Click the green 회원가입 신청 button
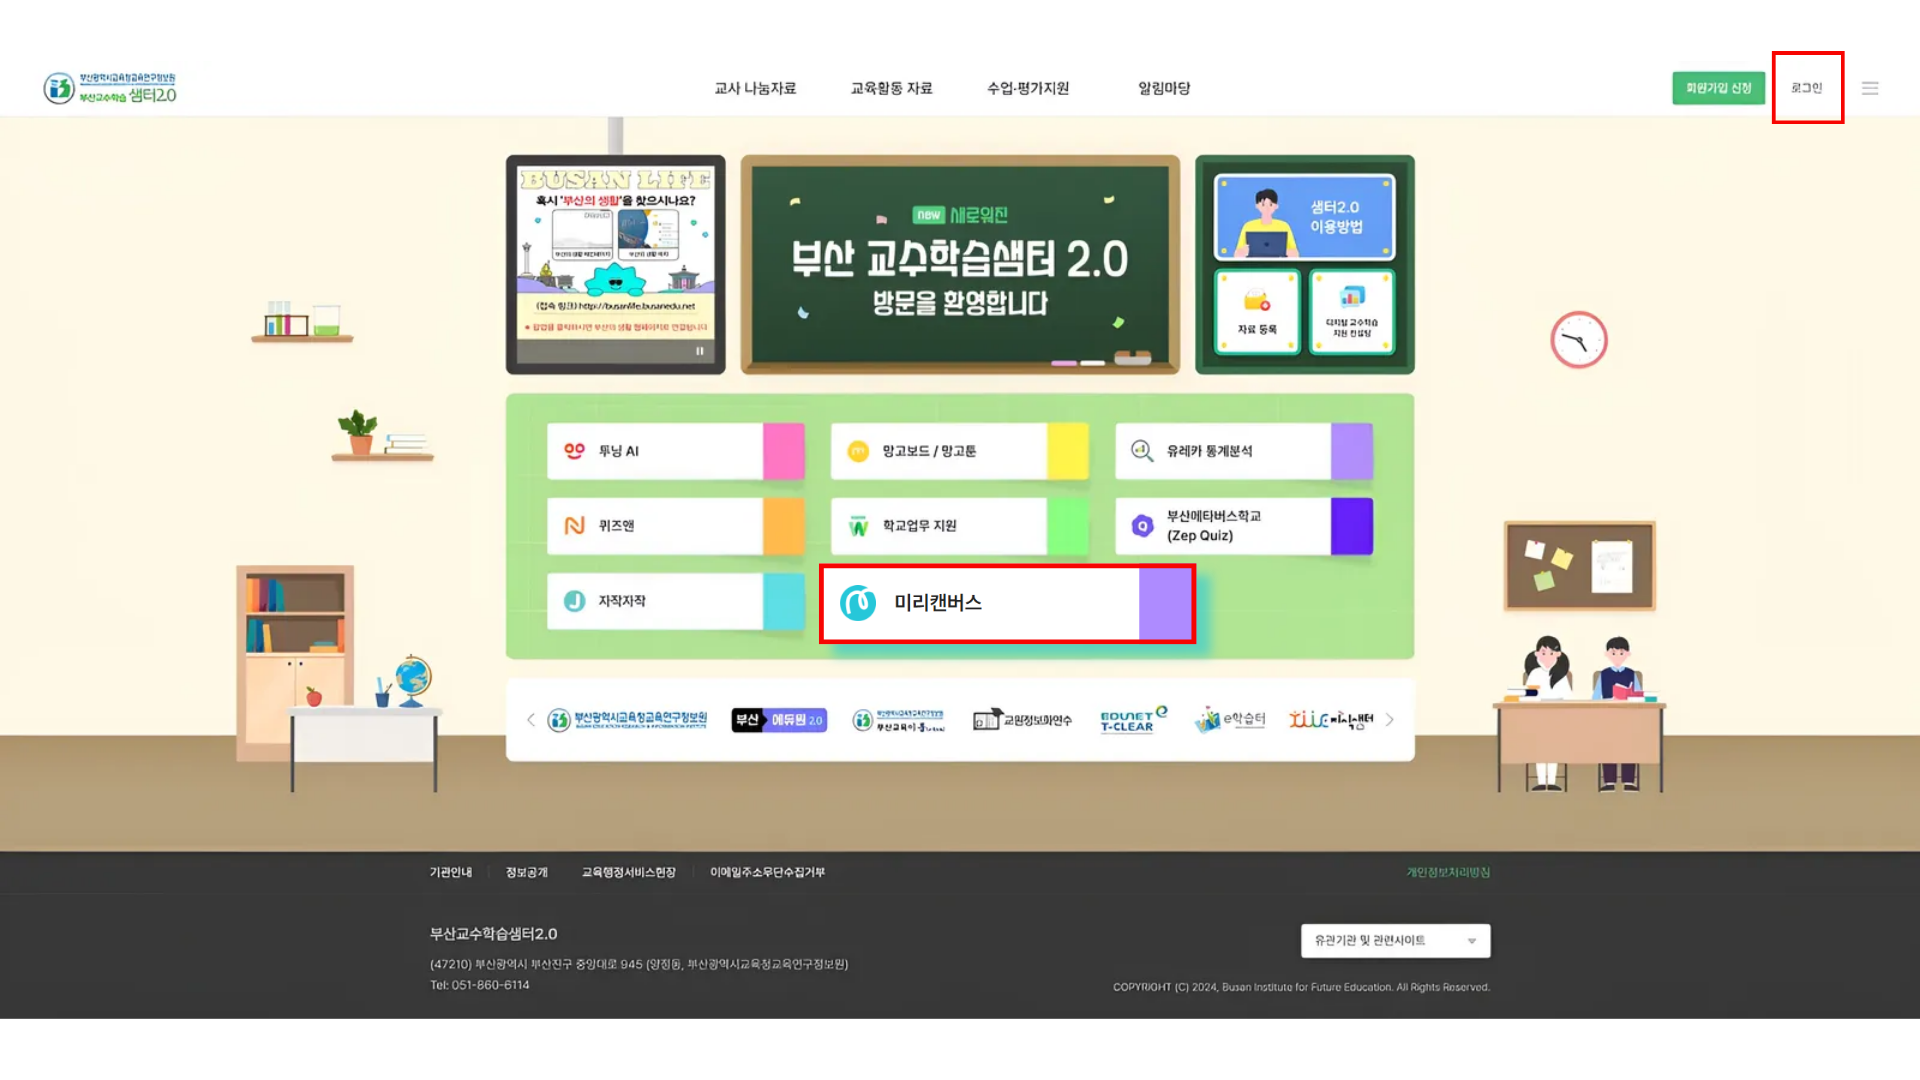1920x1080 pixels. 1718,88
